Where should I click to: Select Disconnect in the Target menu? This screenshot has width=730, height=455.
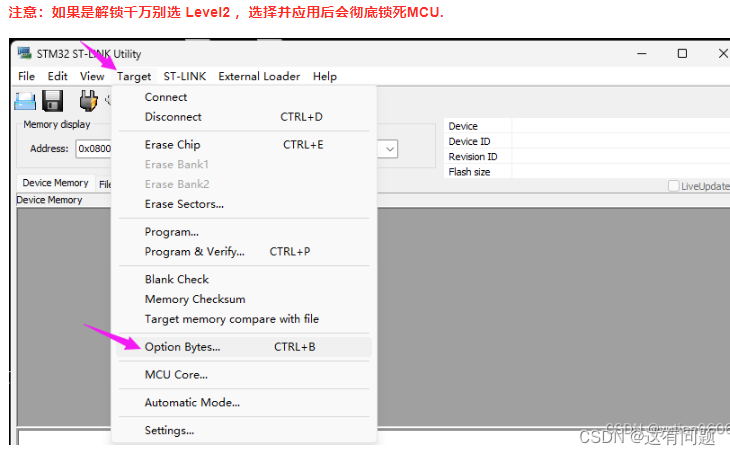click(244, 117)
